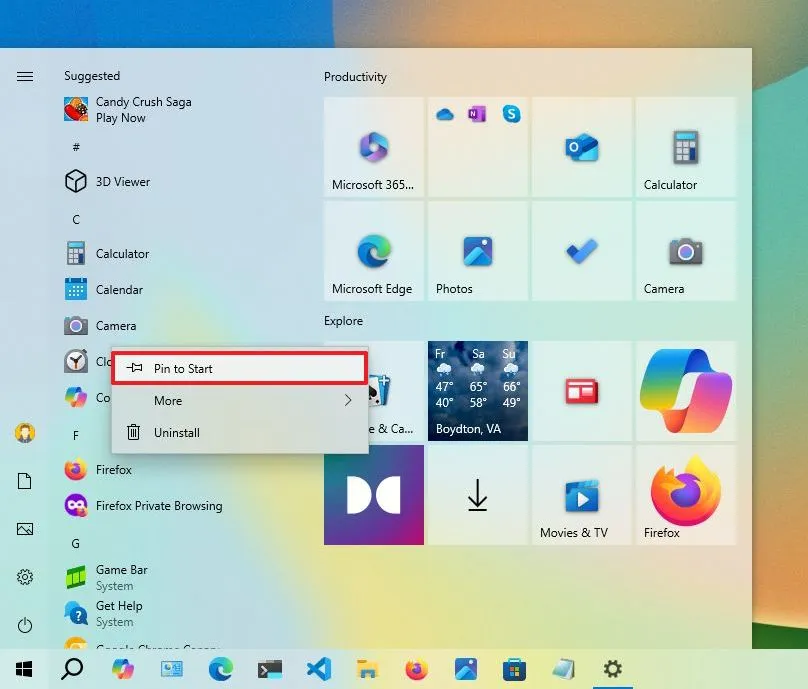Open the Microsoft 365 tile

point(373,147)
